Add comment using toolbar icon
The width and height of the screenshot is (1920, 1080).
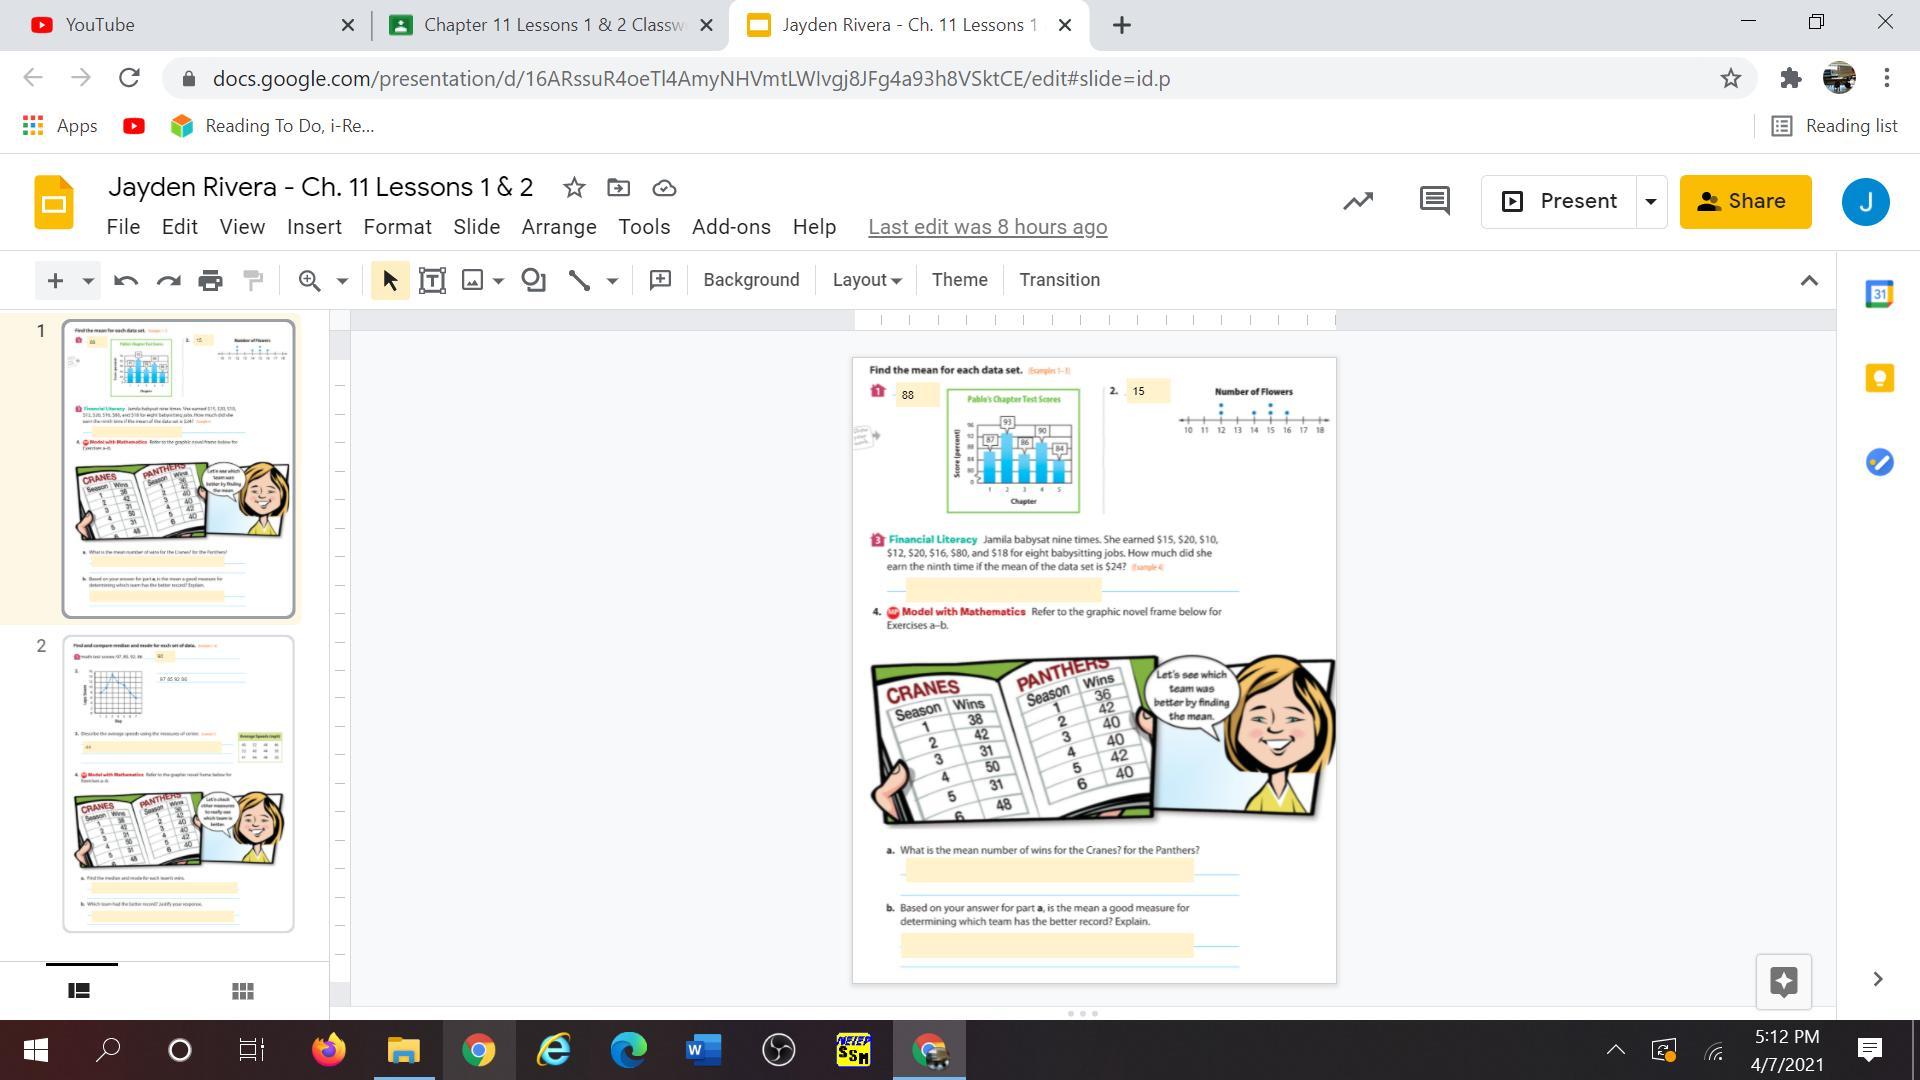click(660, 281)
